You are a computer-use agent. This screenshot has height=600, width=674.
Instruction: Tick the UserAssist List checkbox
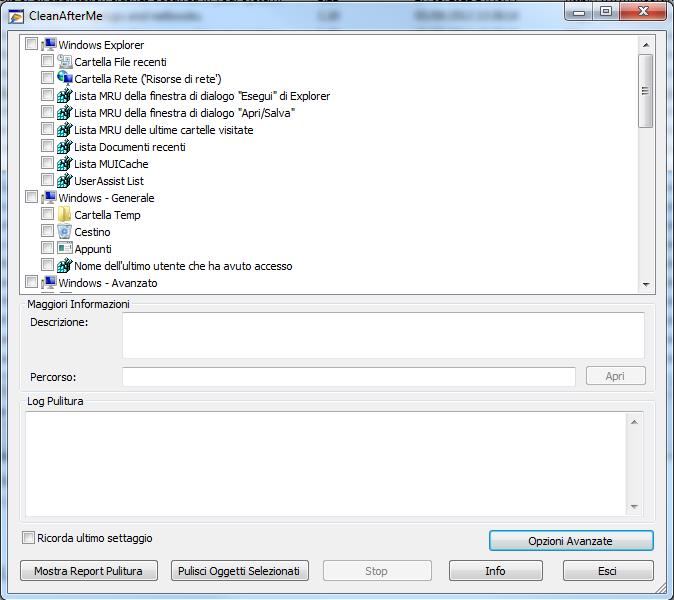(47, 180)
